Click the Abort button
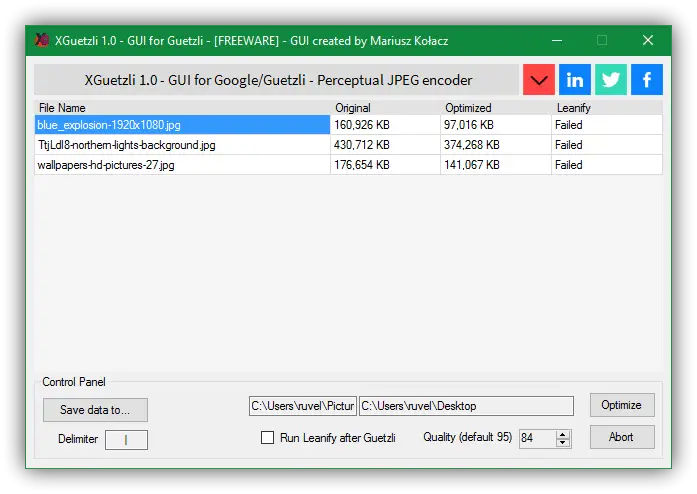This screenshot has height=494, width=697. [622, 437]
